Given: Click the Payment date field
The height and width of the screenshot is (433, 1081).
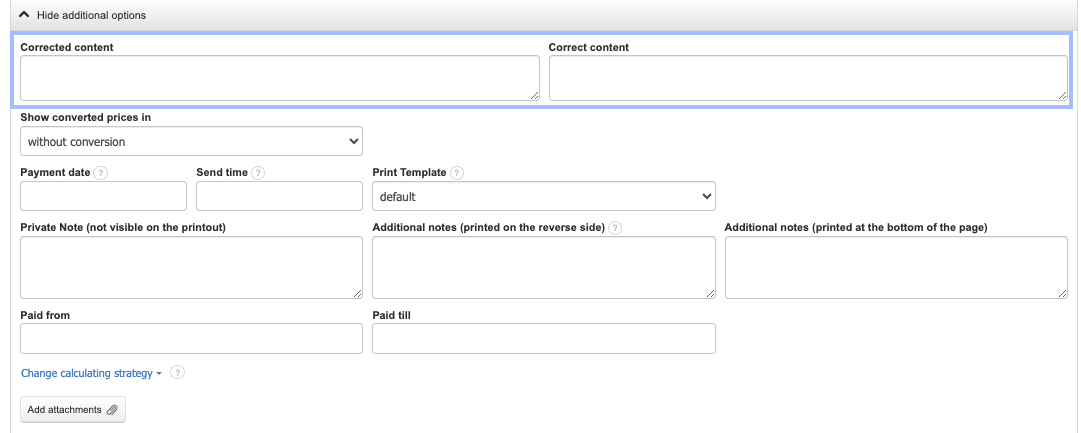Looking at the screenshot, I should coord(103,196).
